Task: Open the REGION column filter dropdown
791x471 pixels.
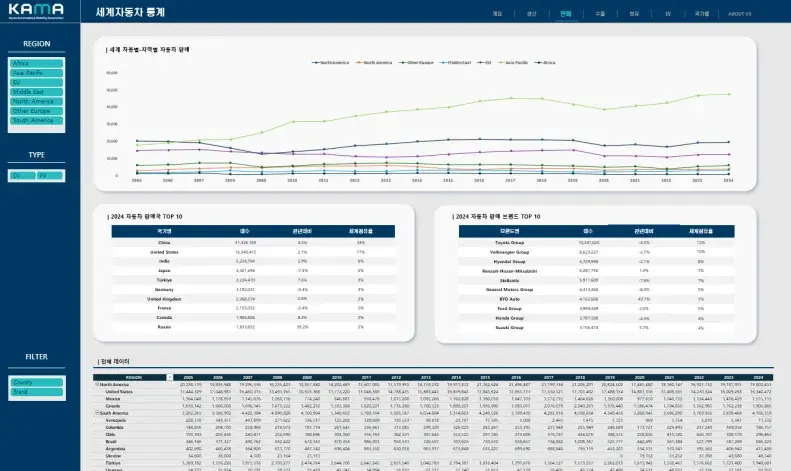Action: tap(170, 377)
